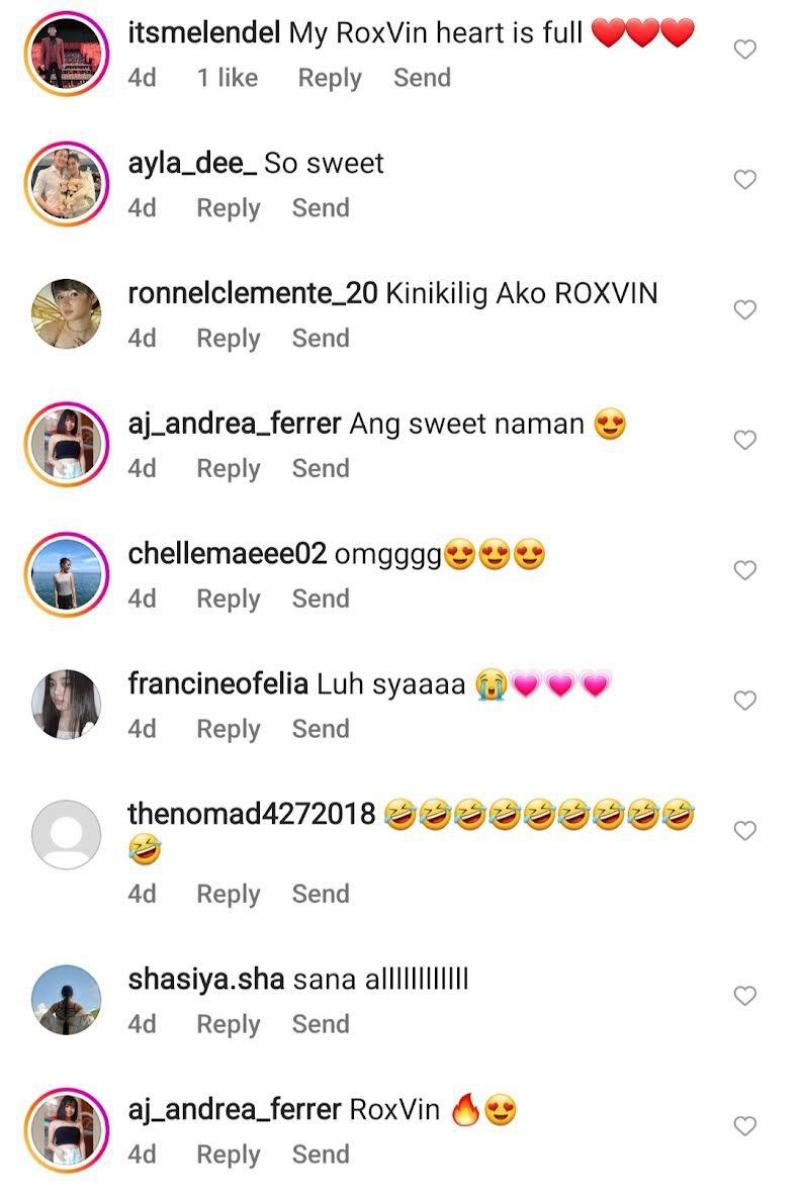View the 1 like on itsmelendel's comment
800x1196 pixels.
point(227,78)
